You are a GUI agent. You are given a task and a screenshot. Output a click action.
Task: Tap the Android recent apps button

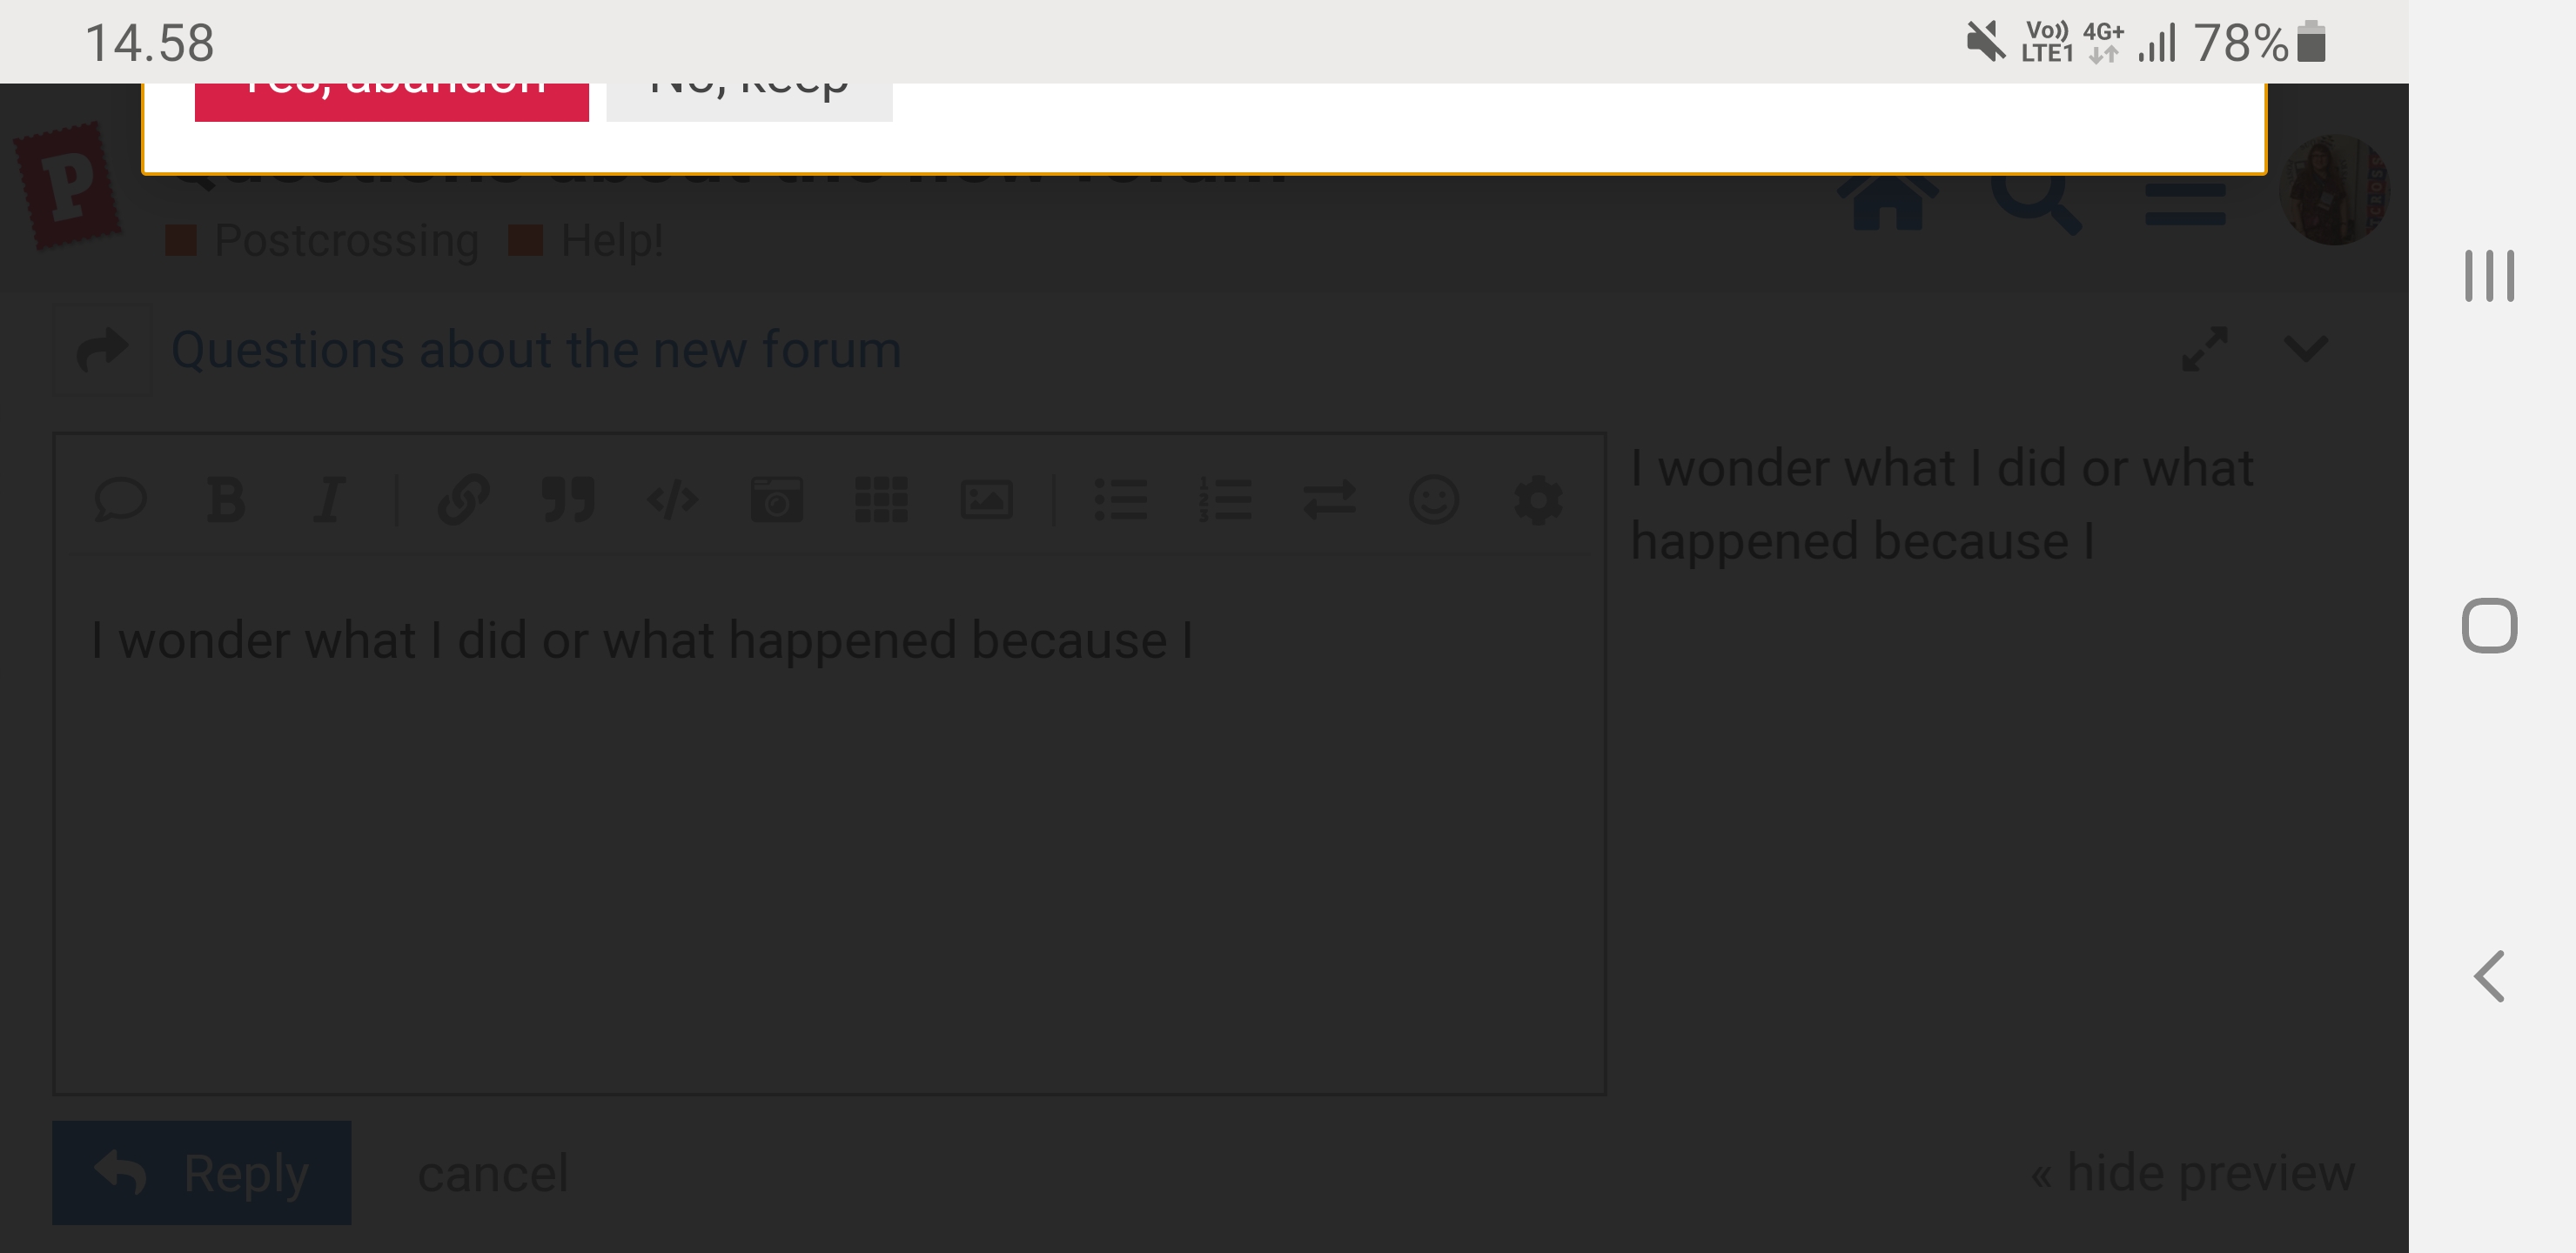(2489, 275)
